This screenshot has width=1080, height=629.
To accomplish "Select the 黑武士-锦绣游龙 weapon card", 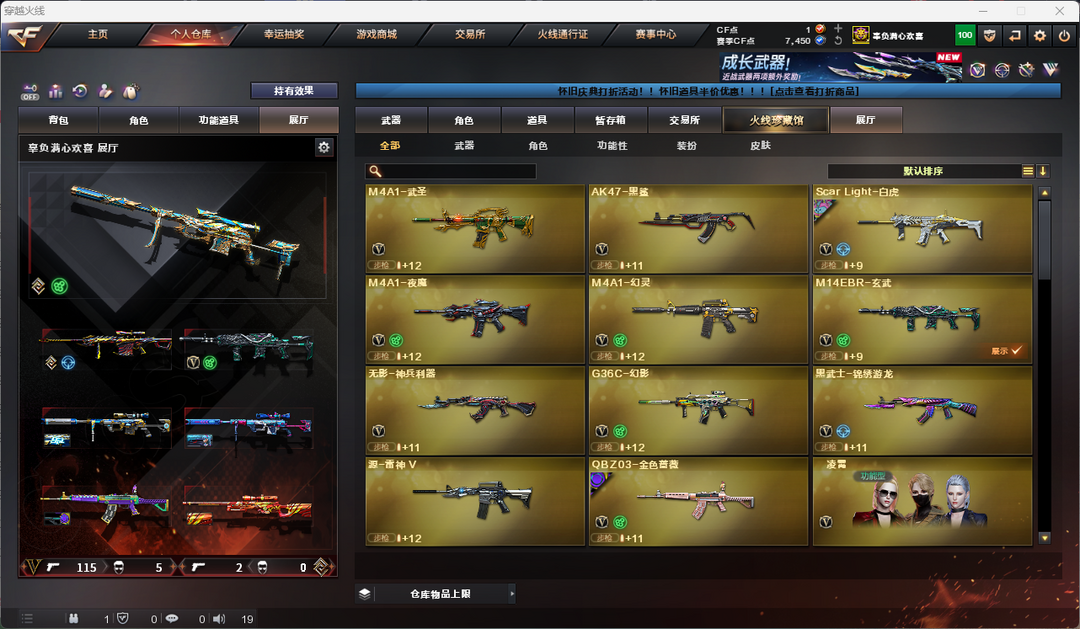I will pos(922,411).
